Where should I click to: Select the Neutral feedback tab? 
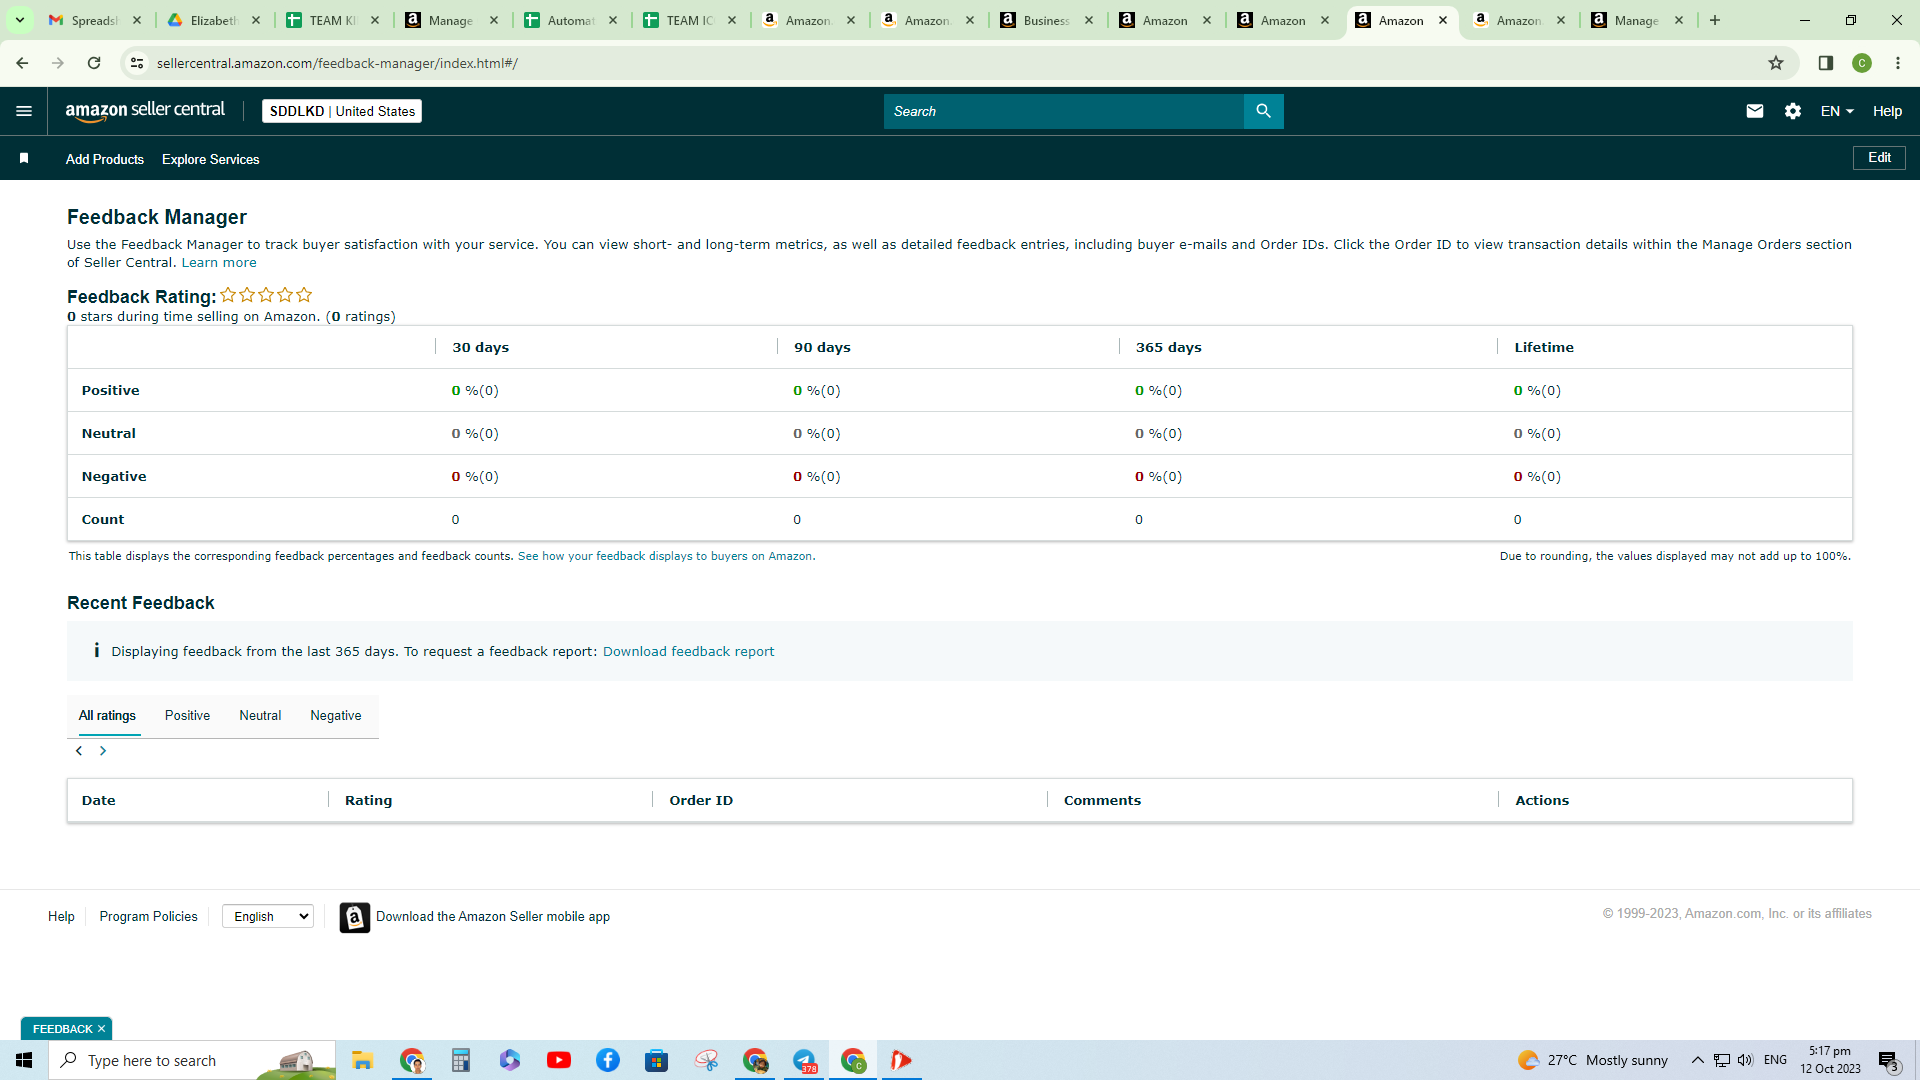tap(260, 716)
